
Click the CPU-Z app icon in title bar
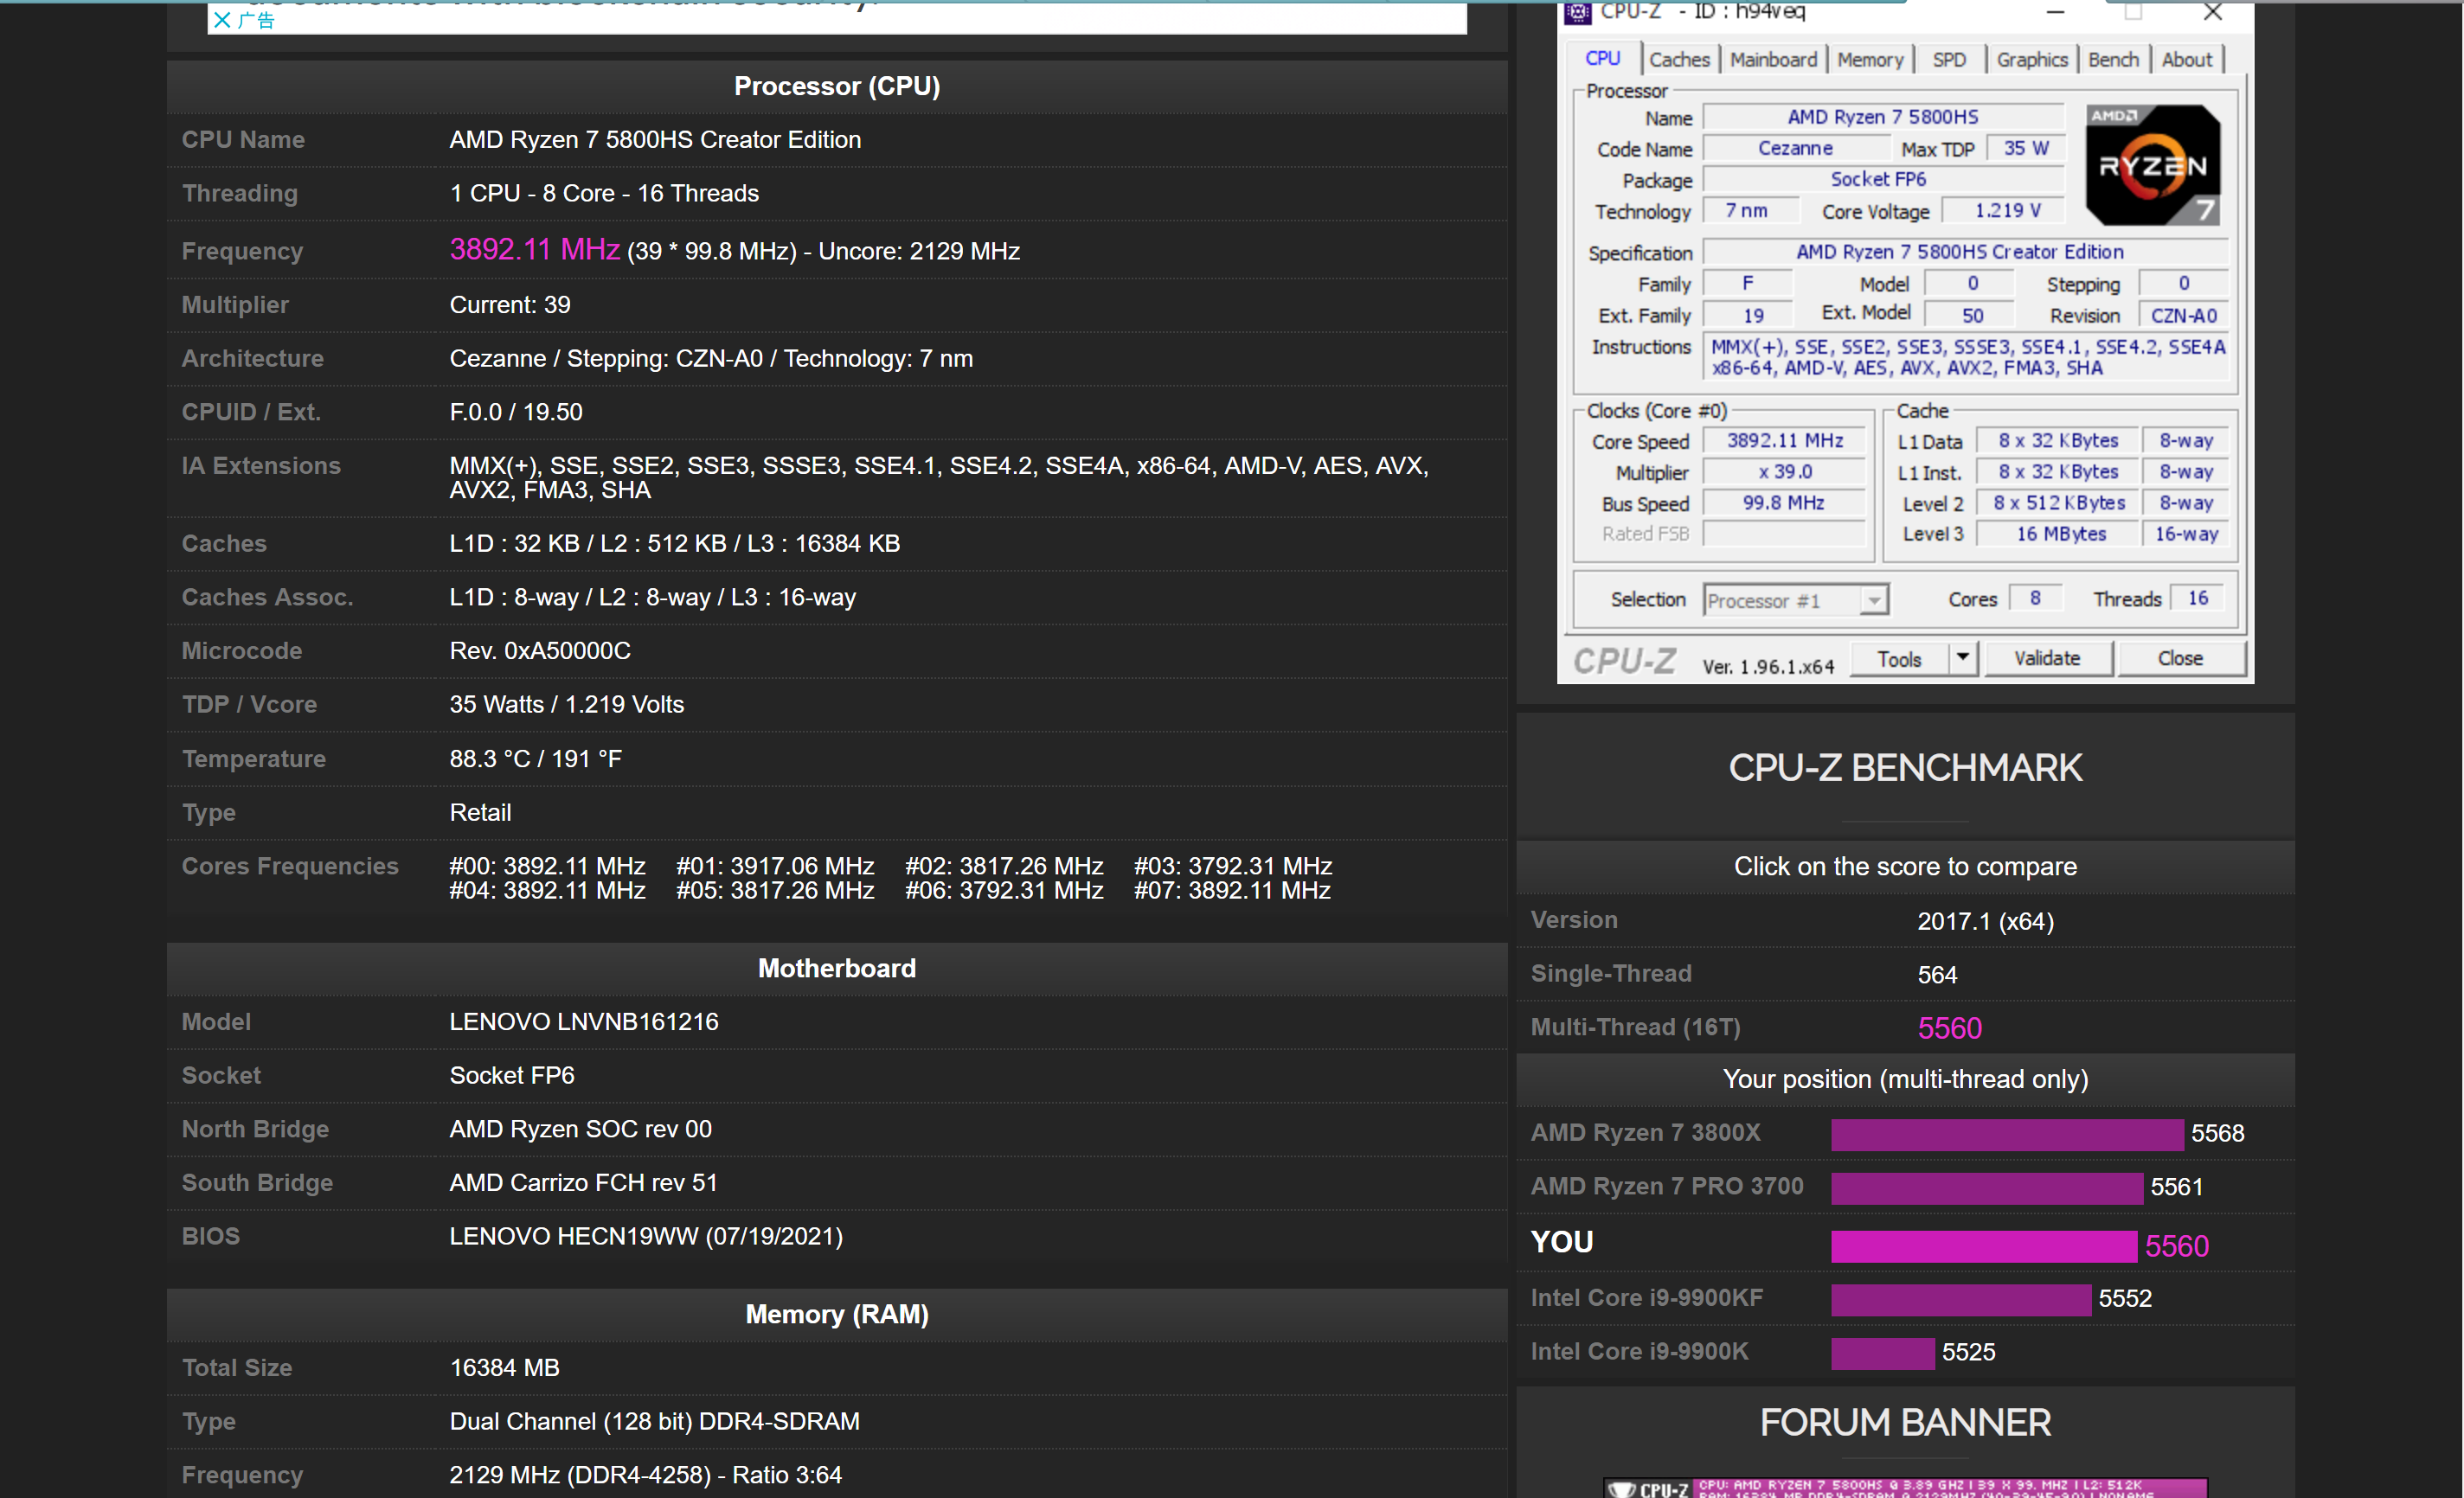1577,12
